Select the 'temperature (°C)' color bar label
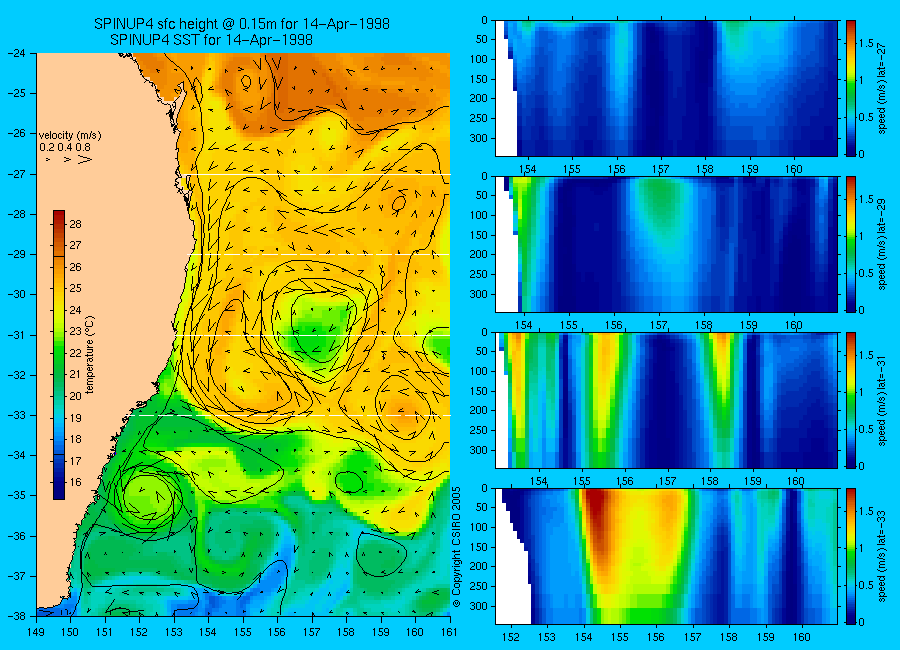 coord(90,355)
